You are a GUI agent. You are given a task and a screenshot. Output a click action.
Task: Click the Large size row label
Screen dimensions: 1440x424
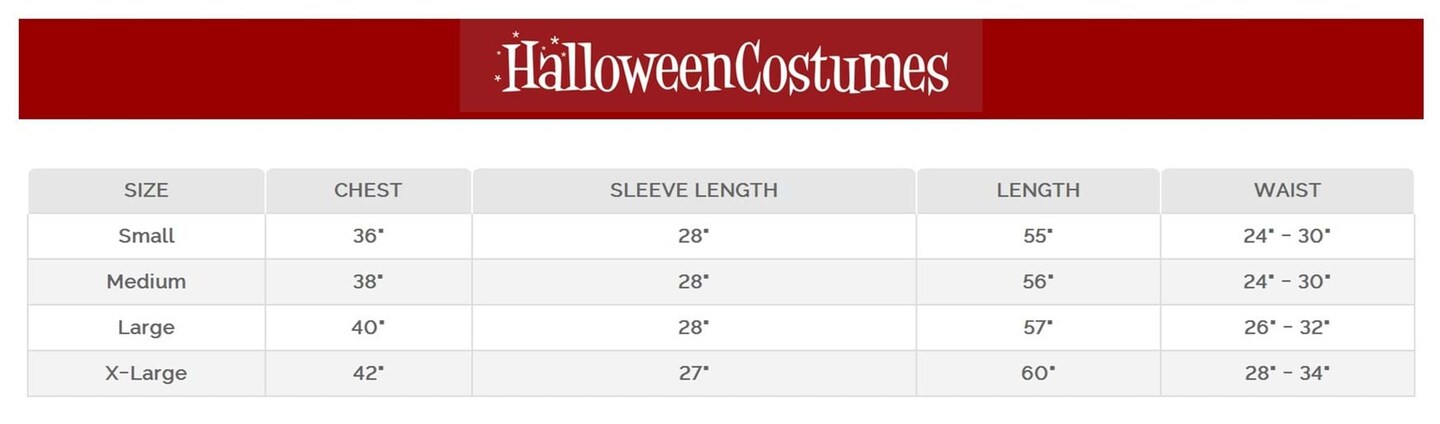146,328
